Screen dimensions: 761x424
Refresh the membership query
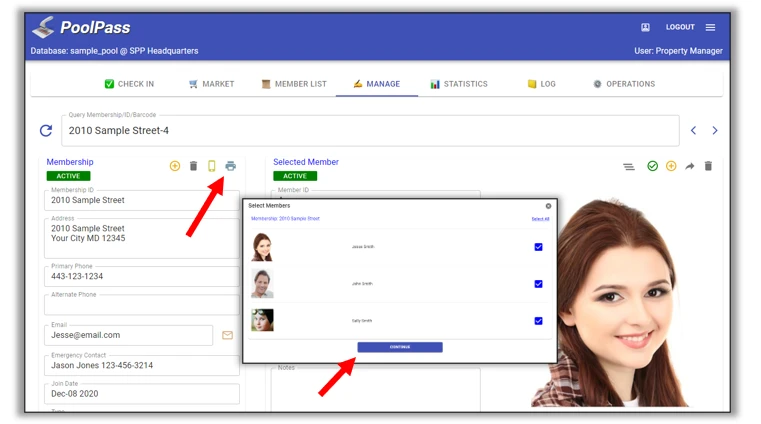click(46, 131)
